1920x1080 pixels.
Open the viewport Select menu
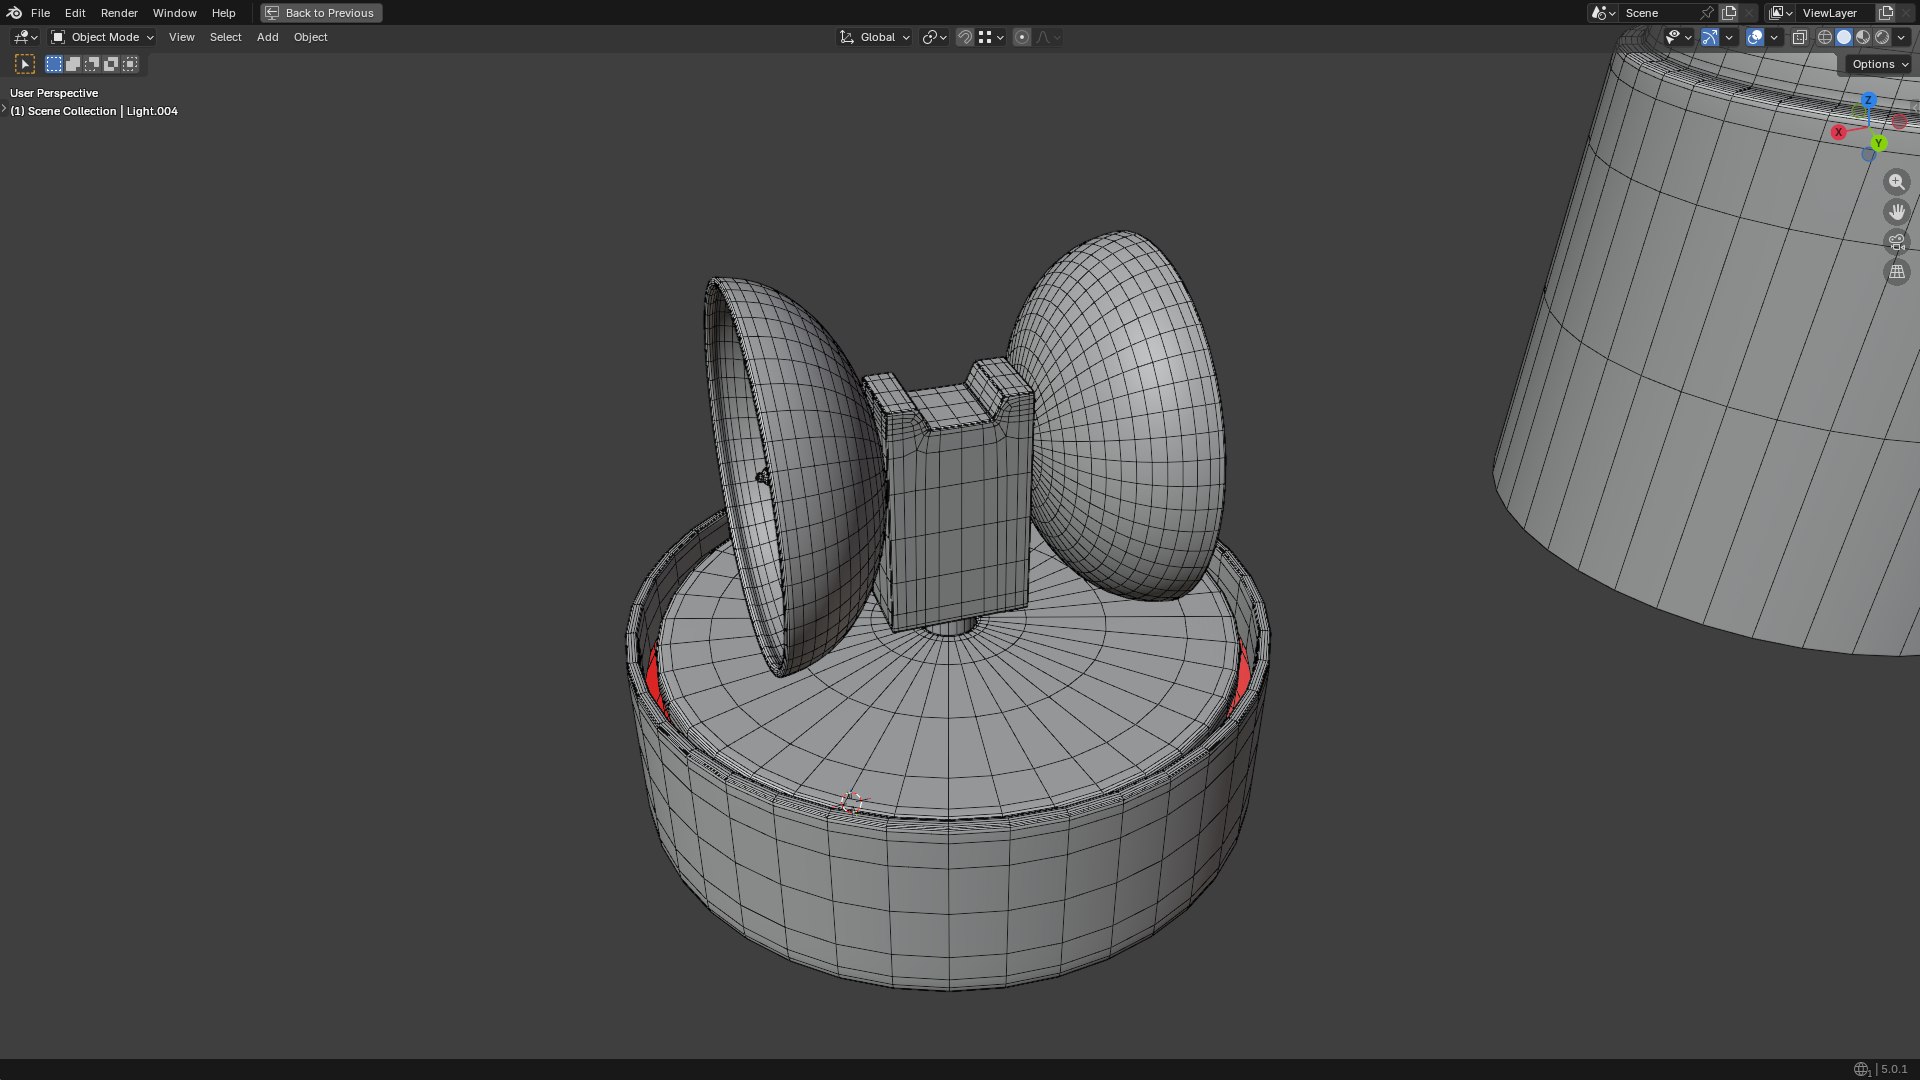pos(225,37)
